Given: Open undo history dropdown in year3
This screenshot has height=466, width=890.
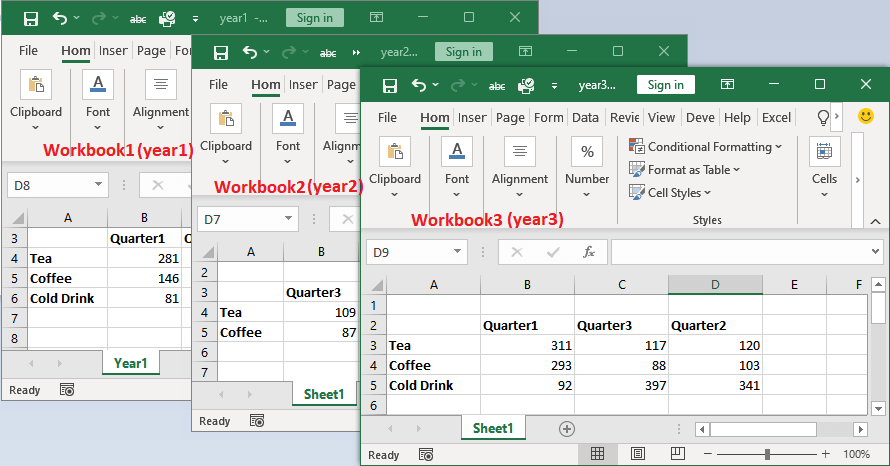Looking at the screenshot, I should pos(435,85).
